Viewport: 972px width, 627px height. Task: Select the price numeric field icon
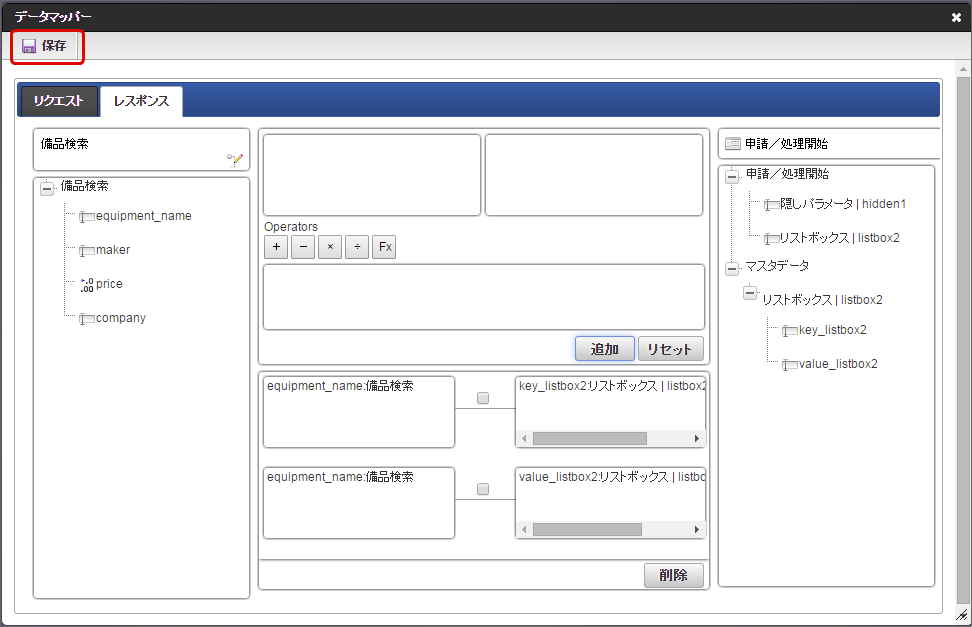[x=87, y=285]
